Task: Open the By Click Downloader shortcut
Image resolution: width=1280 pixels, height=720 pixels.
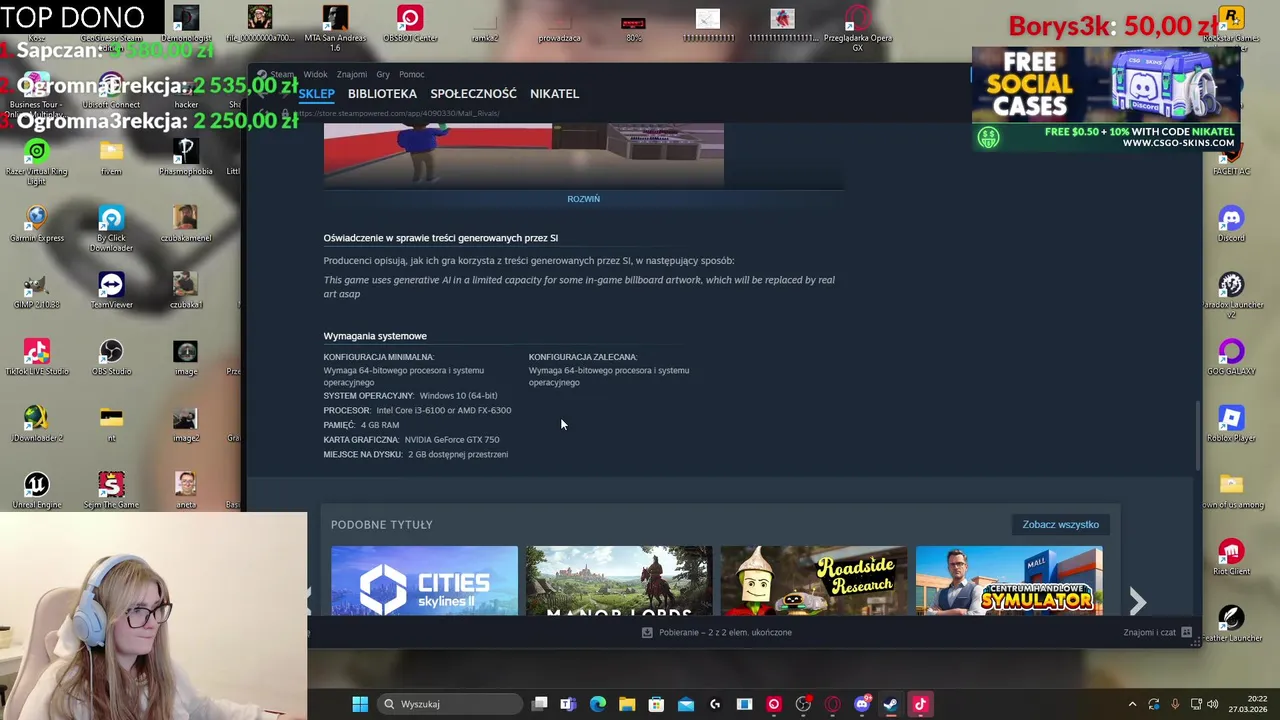Action: pyautogui.click(x=111, y=229)
